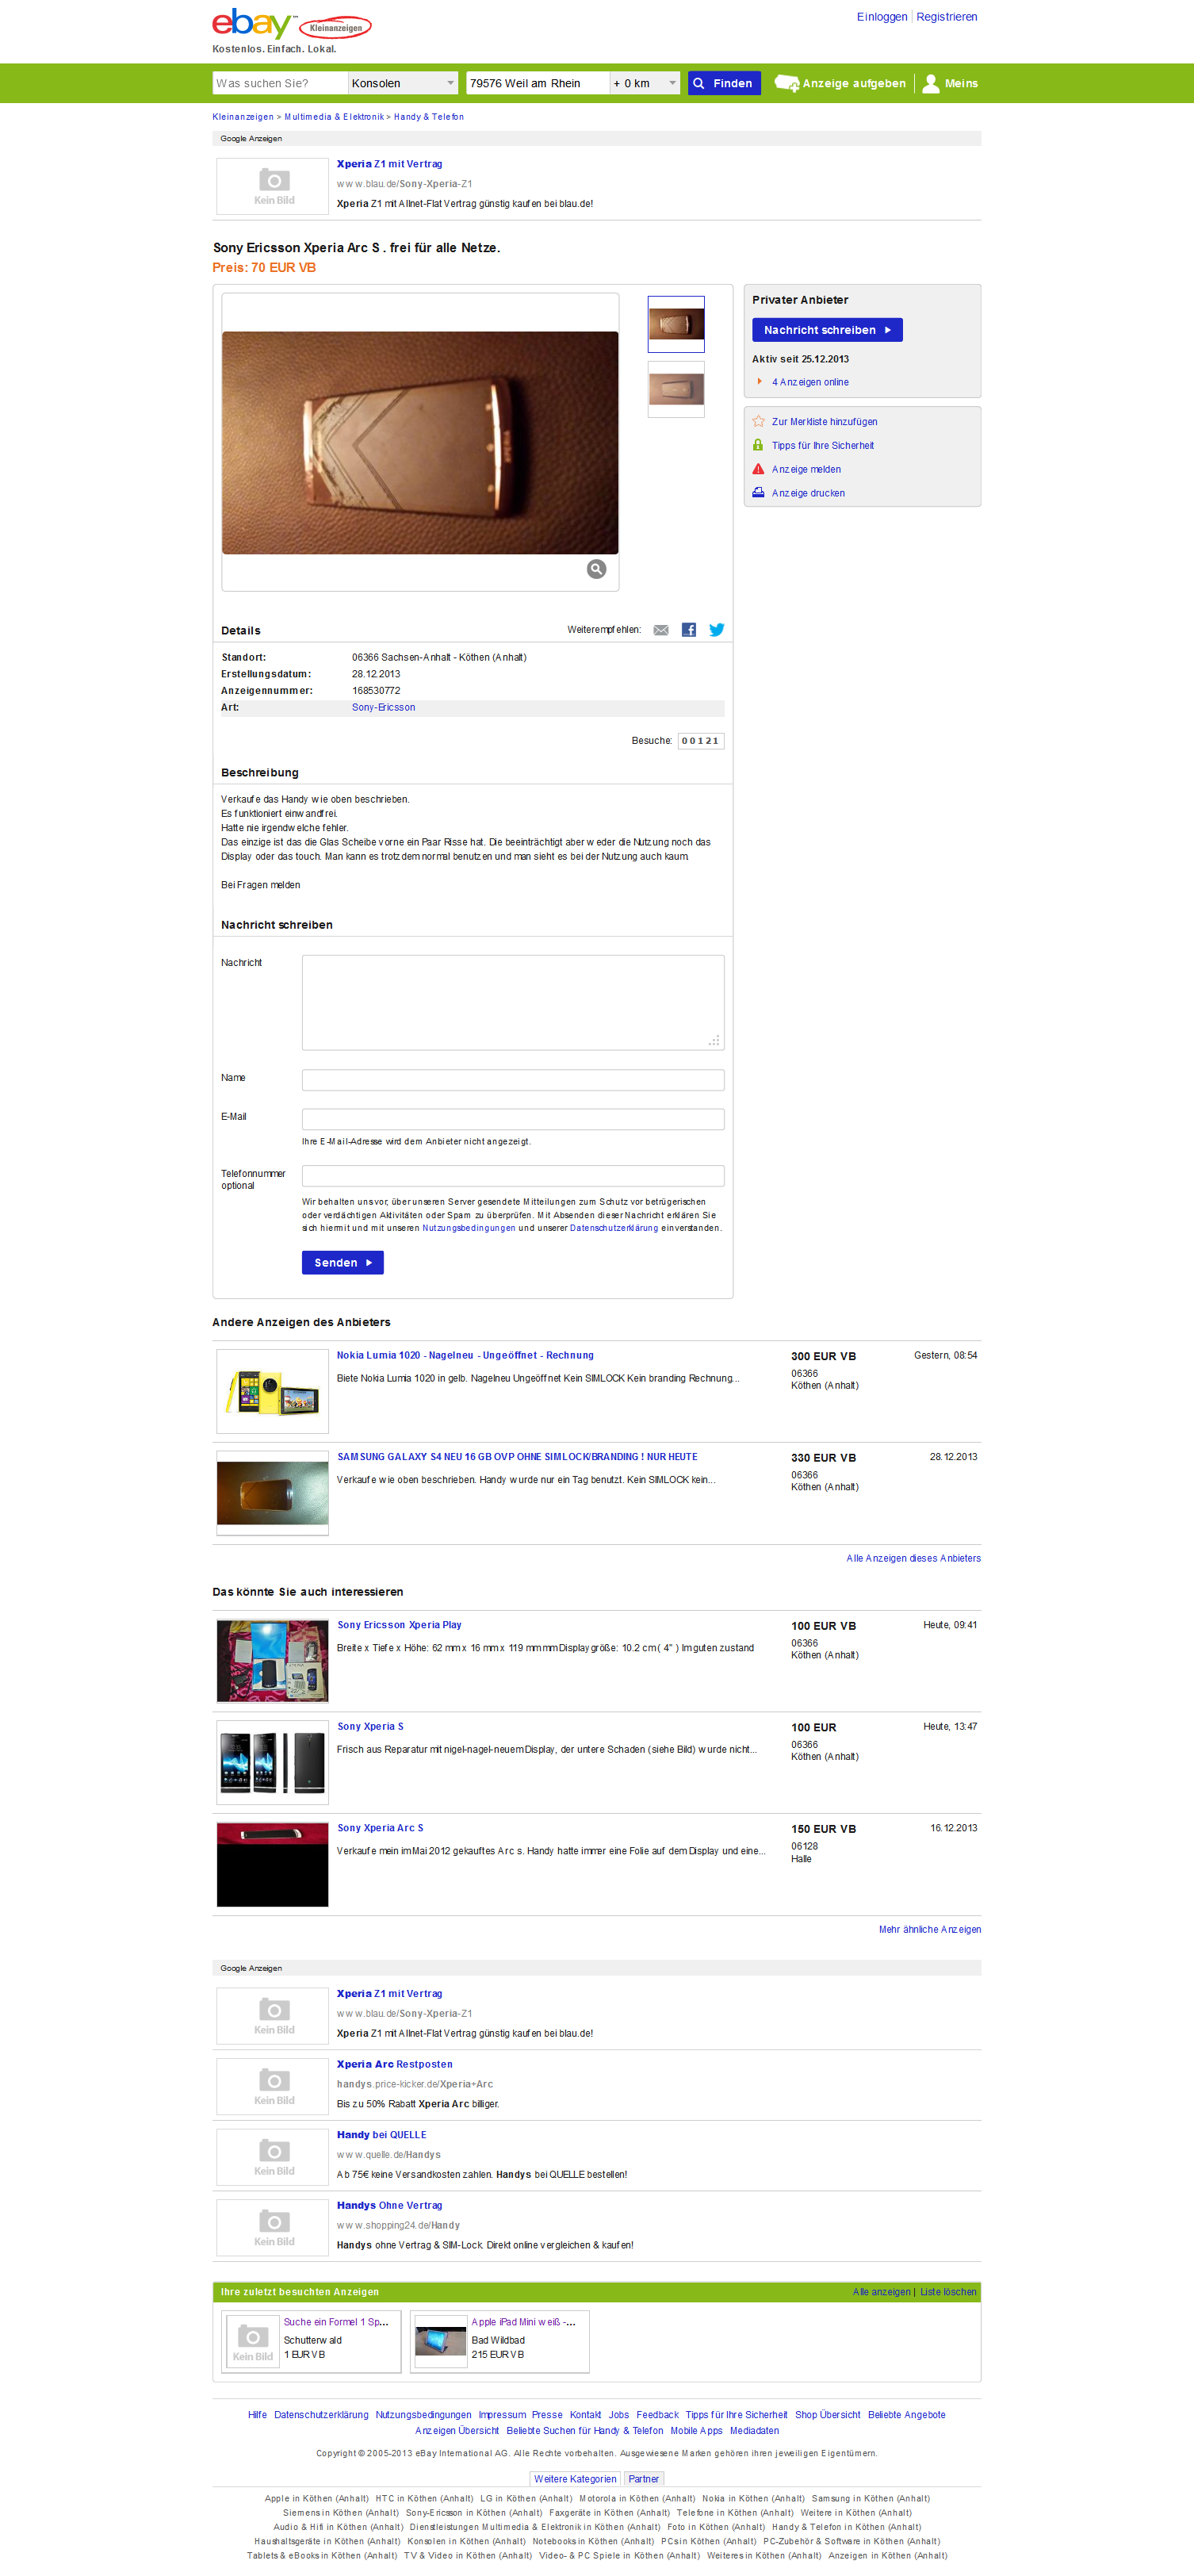Click Registrieren link

(947, 17)
